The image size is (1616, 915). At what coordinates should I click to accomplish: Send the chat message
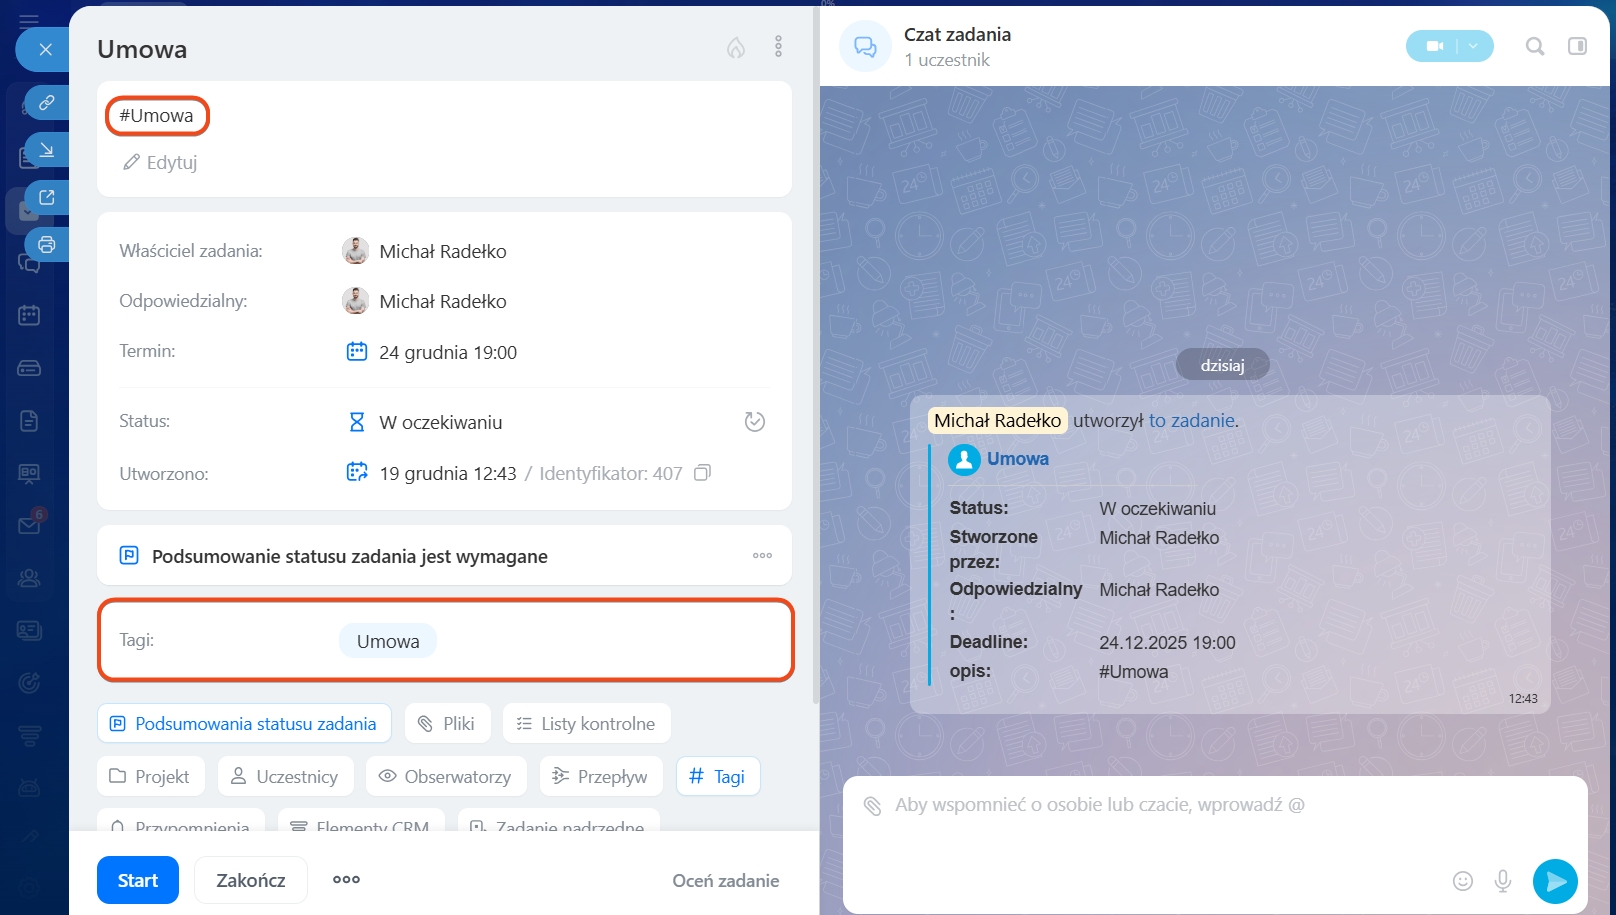[x=1555, y=881]
